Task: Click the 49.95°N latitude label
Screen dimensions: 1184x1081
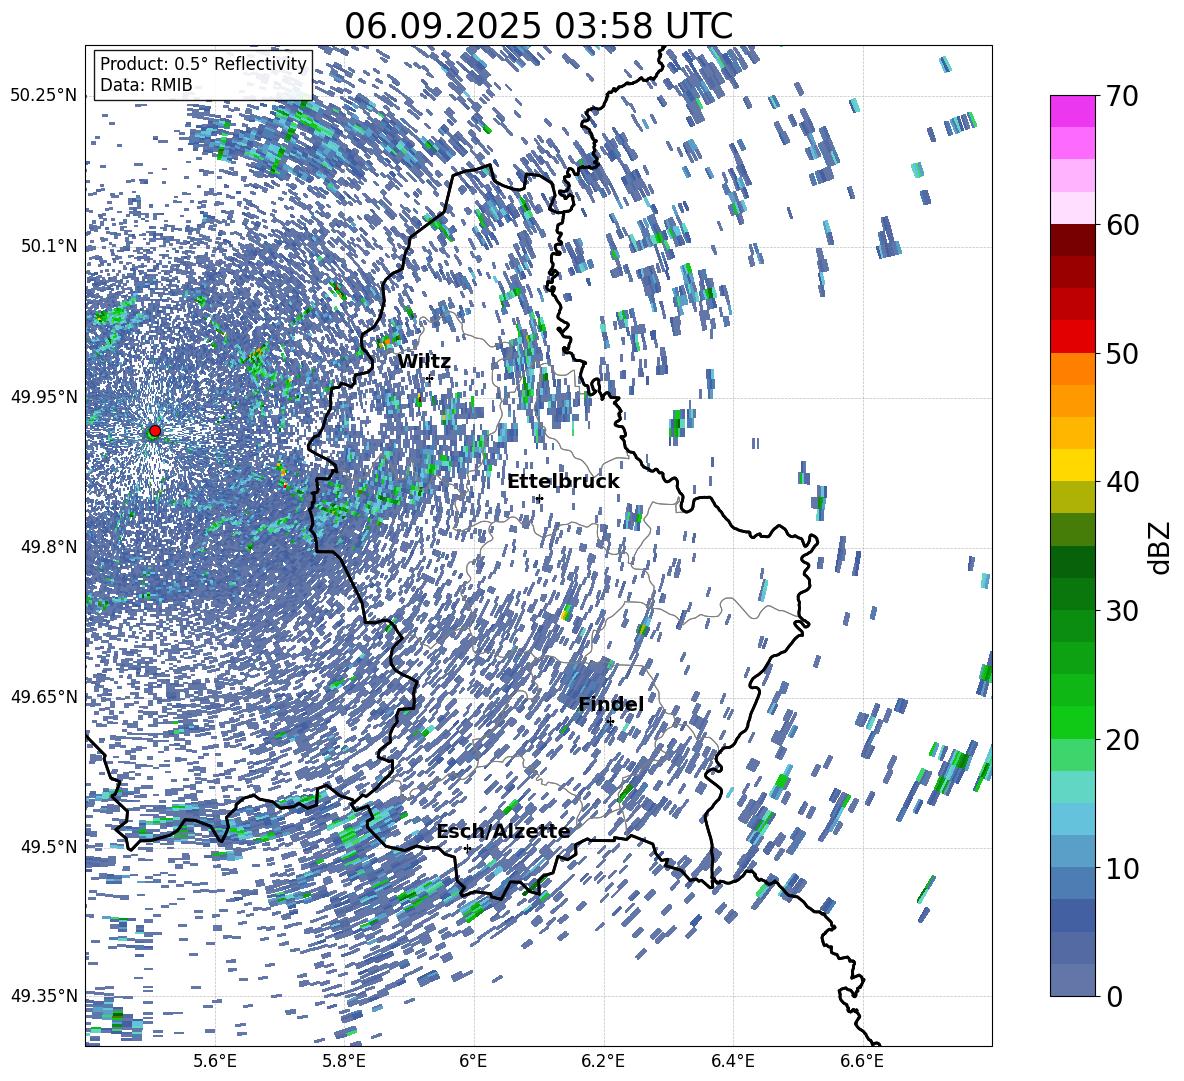Action: [44, 397]
